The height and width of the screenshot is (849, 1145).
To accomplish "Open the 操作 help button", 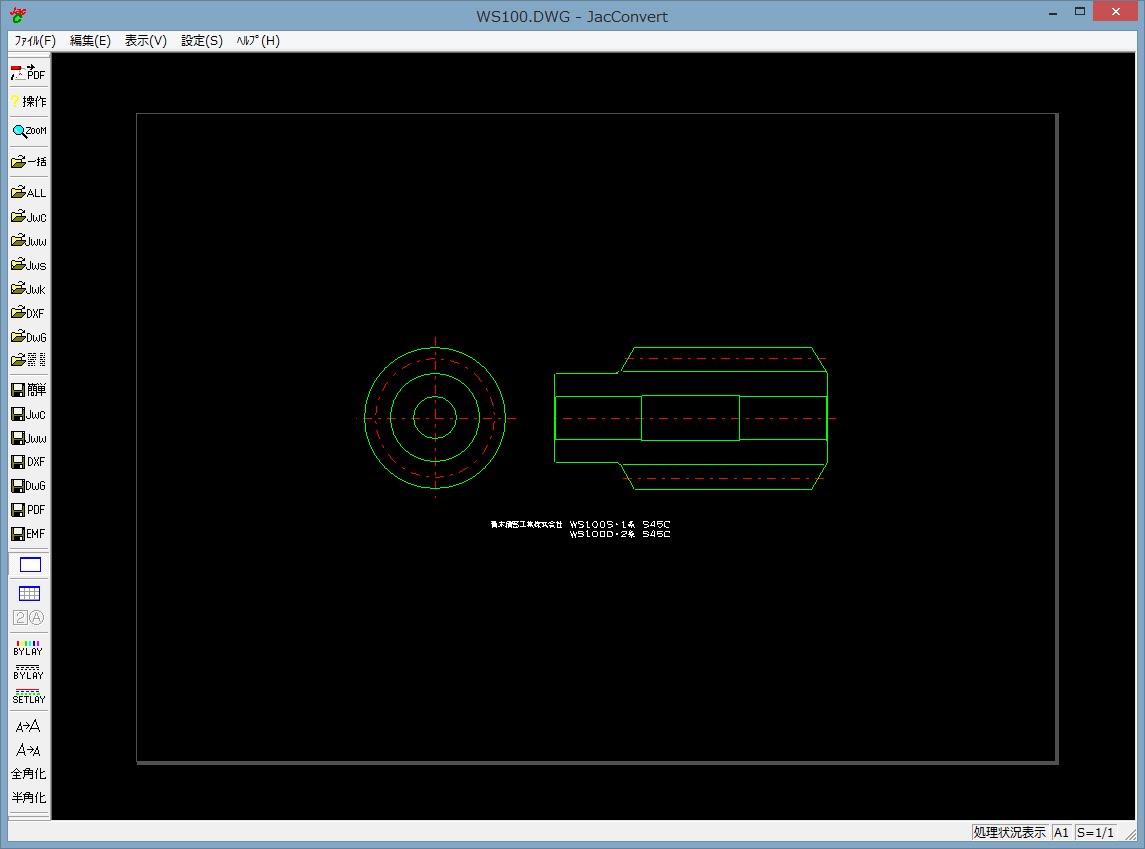I will [28, 101].
